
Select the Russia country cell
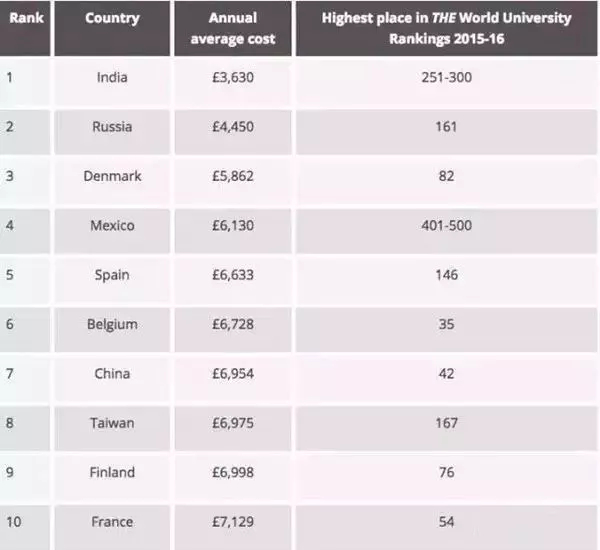click(x=112, y=127)
